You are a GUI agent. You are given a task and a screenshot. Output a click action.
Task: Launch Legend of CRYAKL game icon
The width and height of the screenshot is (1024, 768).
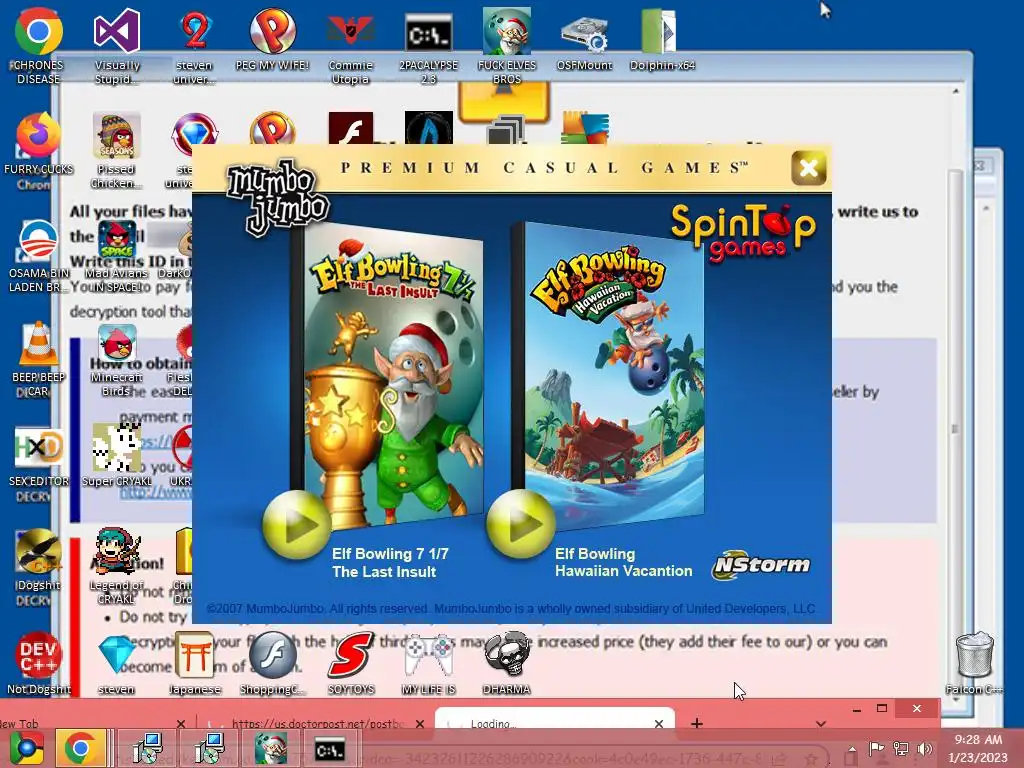click(116, 566)
